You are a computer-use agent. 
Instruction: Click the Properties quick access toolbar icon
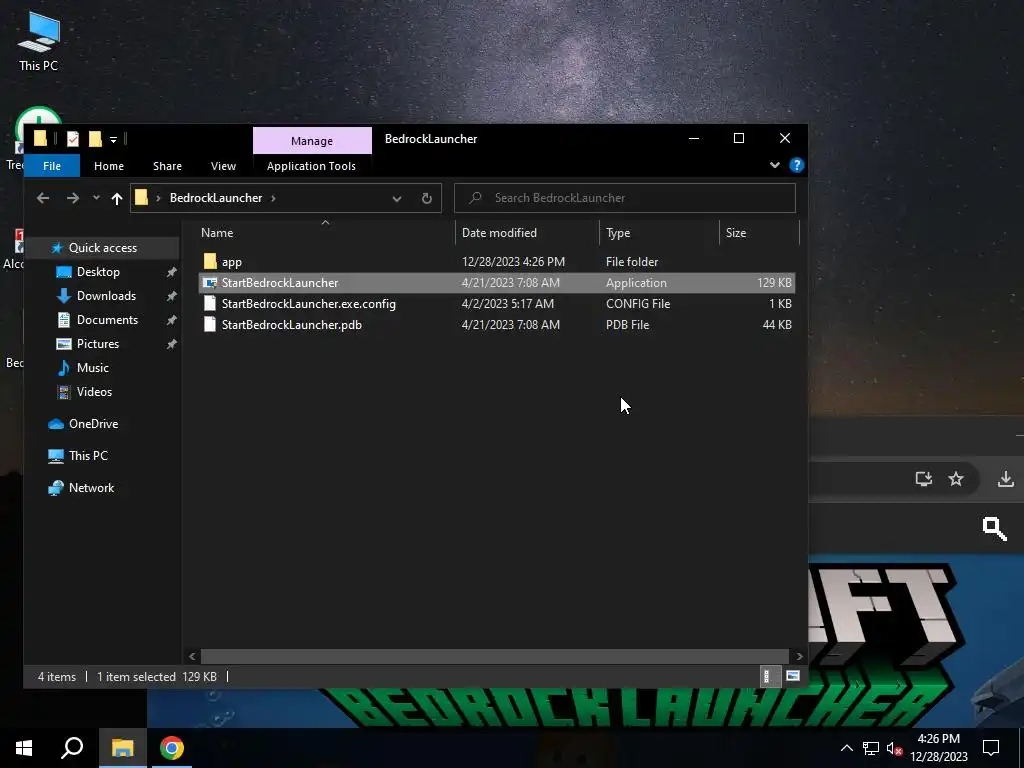[x=72, y=138]
